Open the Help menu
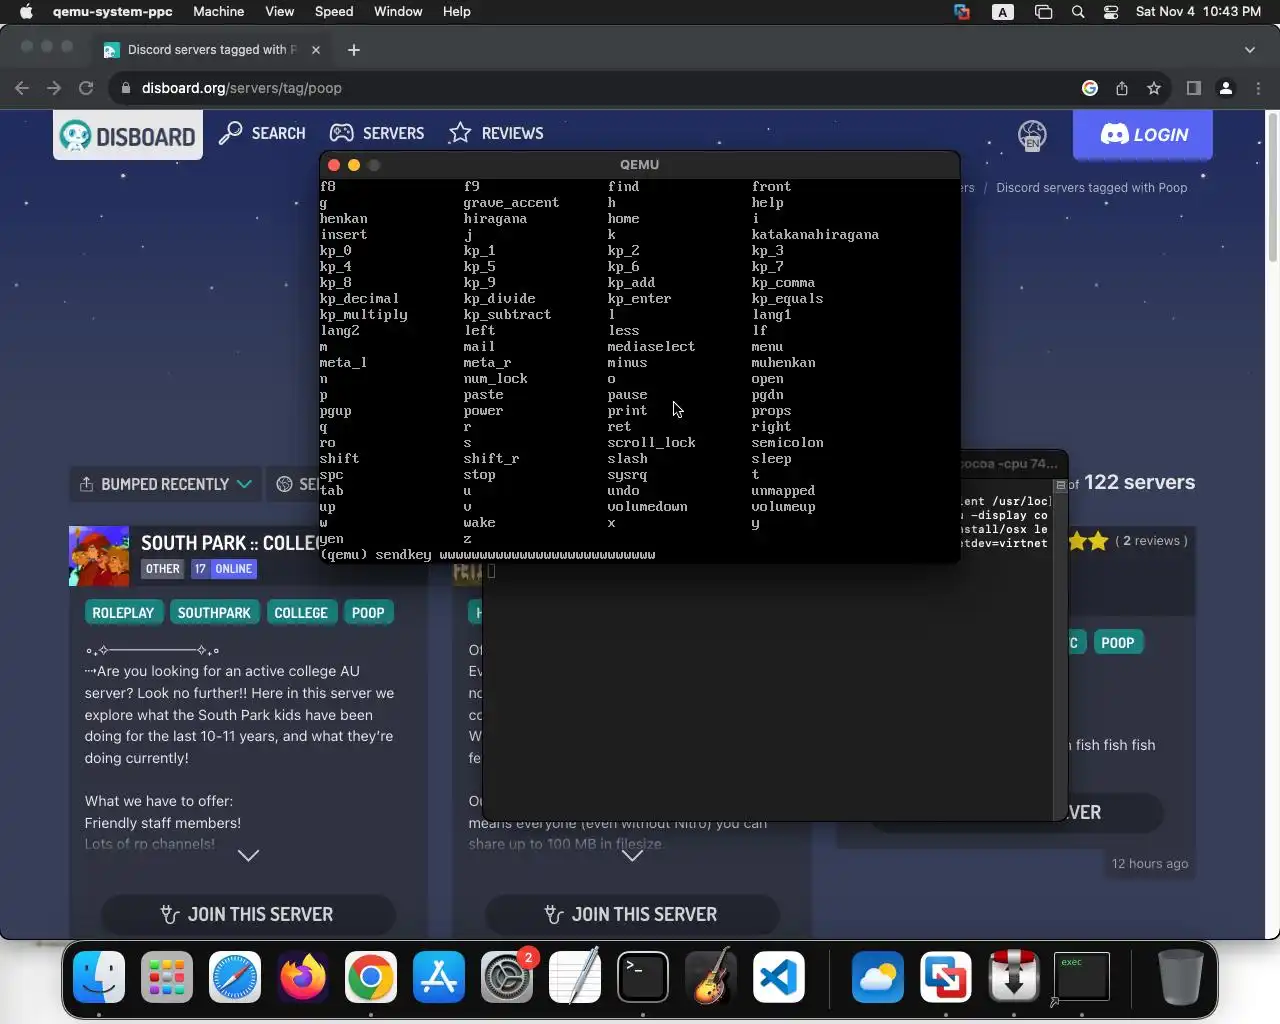 (x=457, y=12)
